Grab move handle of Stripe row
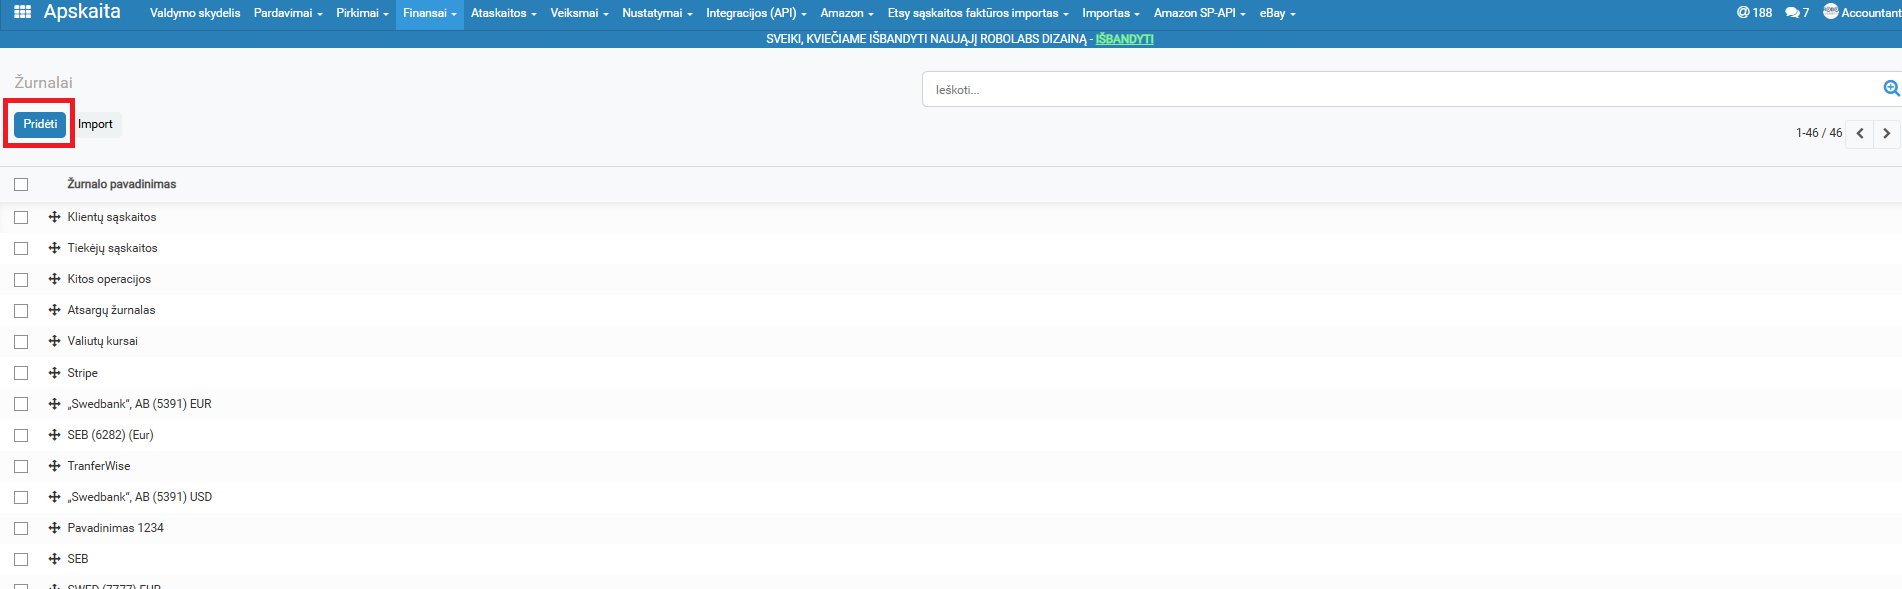The image size is (1902, 589). 54,373
